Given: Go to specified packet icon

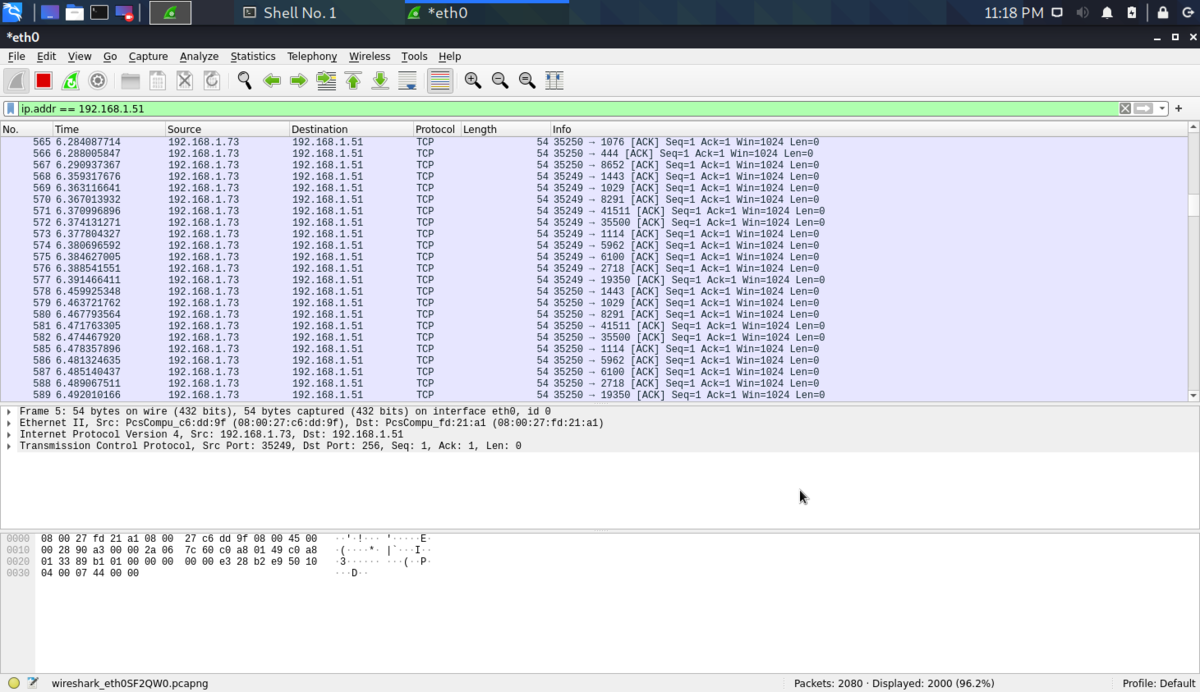Looking at the screenshot, I should 326,81.
